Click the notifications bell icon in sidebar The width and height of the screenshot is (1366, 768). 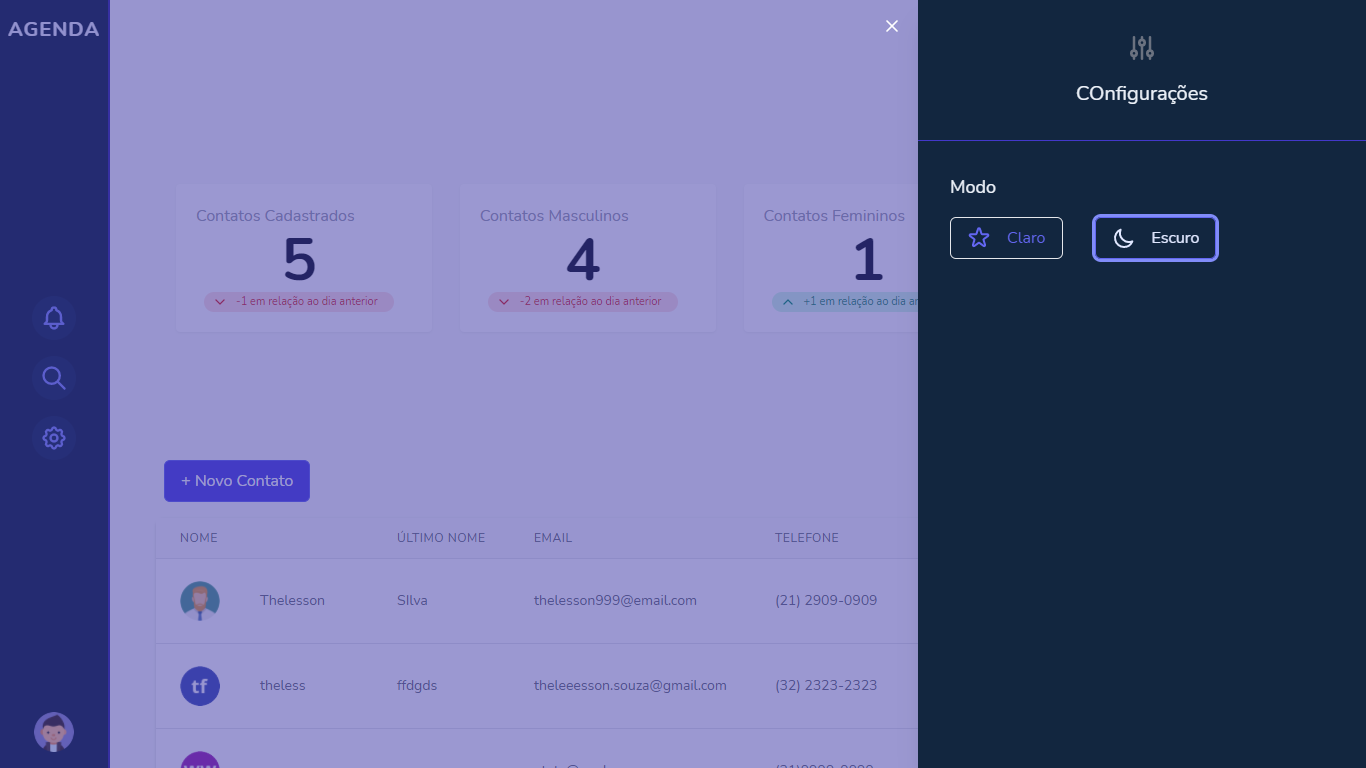pos(54,318)
